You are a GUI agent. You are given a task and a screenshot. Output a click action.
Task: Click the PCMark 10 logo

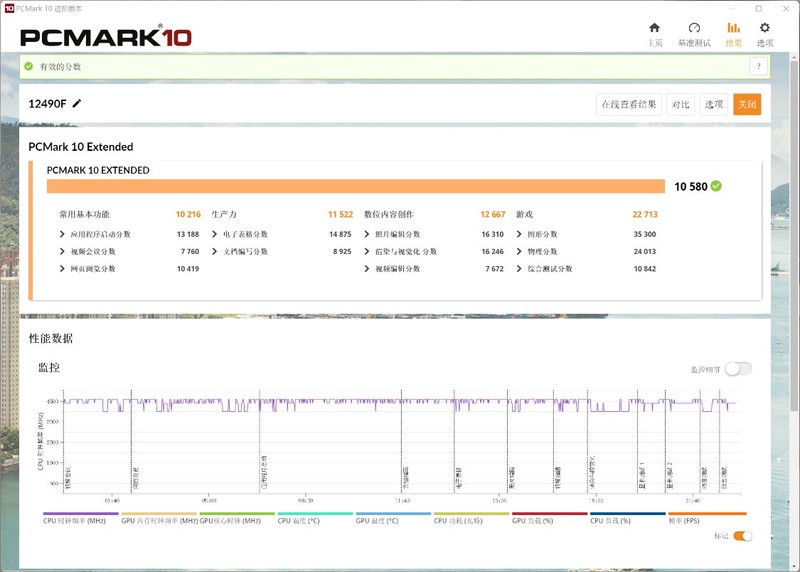tap(106, 37)
